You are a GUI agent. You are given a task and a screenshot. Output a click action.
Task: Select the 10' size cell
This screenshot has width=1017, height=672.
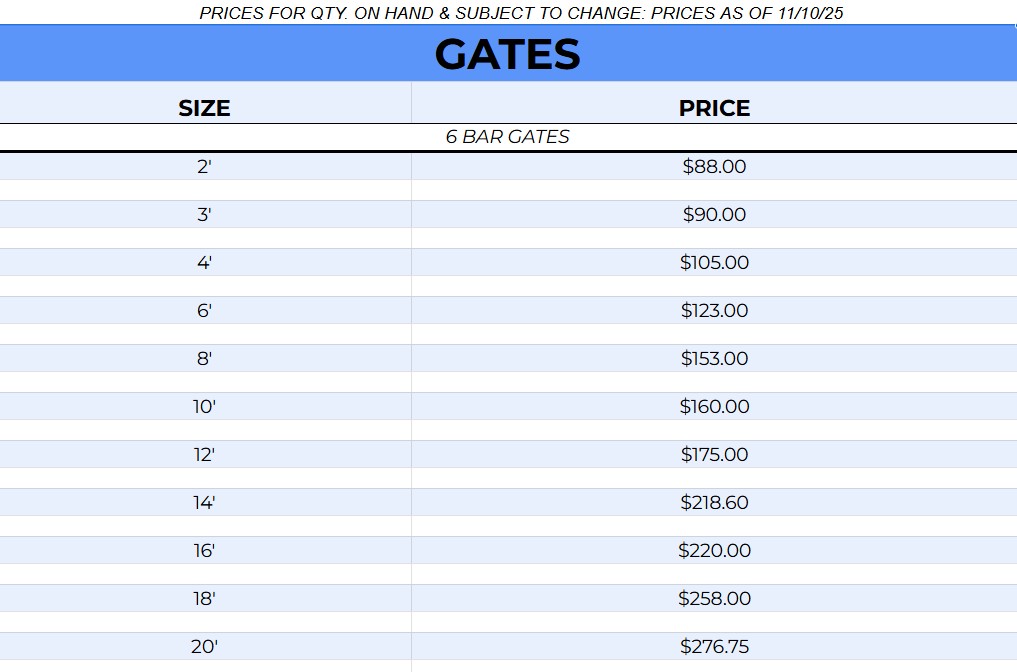click(x=204, y=407)
